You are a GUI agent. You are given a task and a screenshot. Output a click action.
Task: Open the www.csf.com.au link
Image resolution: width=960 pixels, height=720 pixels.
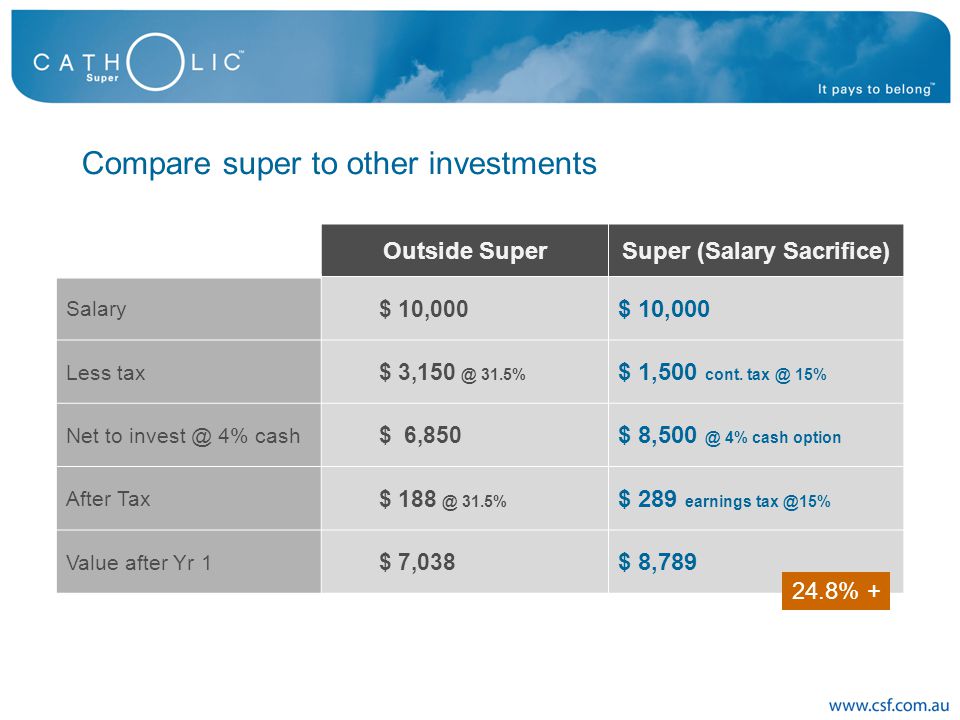[x=889, y=705]
